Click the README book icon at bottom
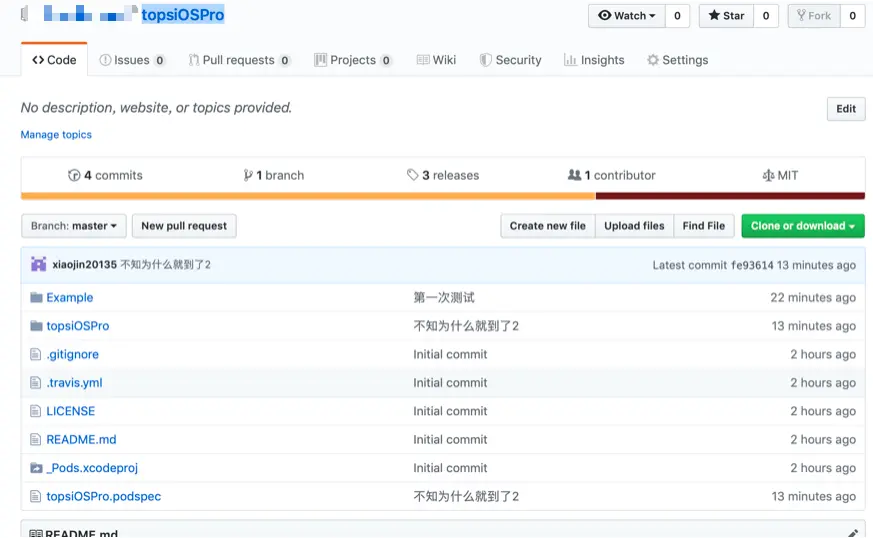This screenshot has width=873, height=538. pyautogui.click(x=36, y=534)
